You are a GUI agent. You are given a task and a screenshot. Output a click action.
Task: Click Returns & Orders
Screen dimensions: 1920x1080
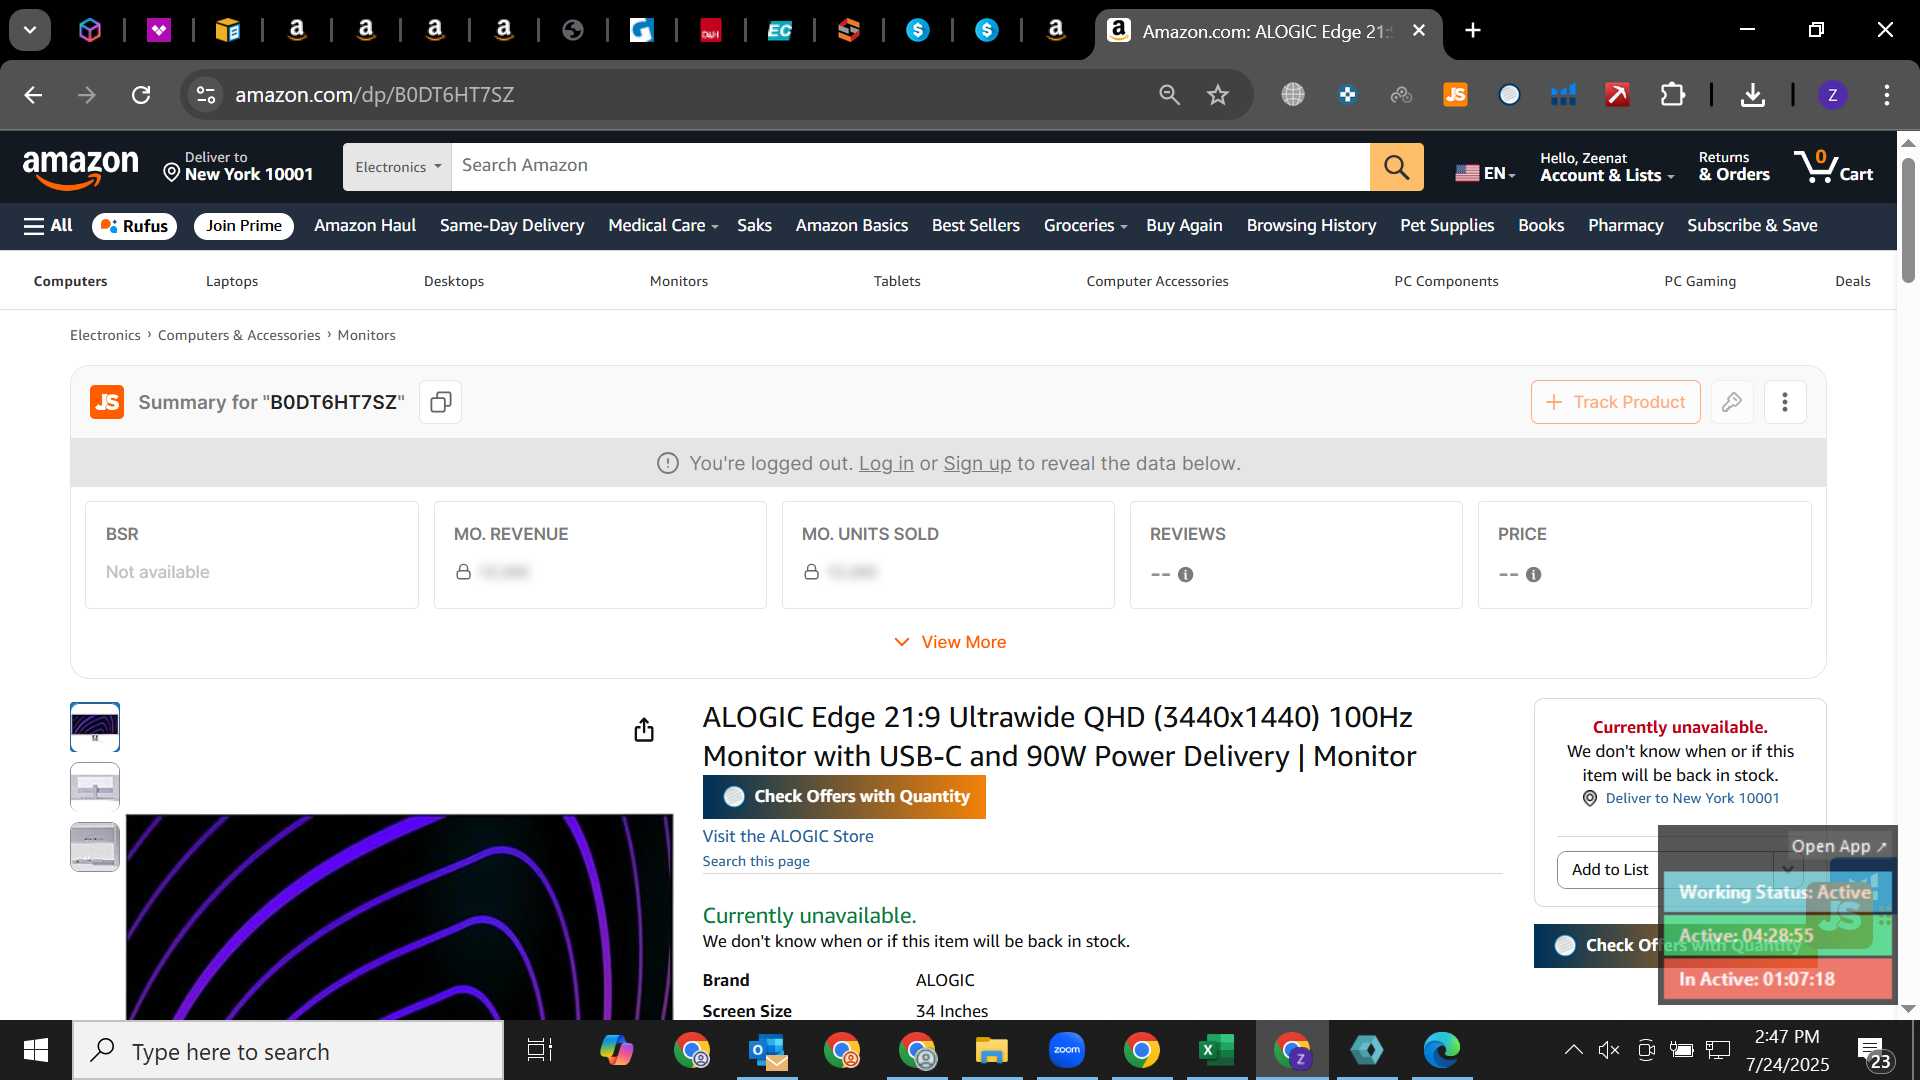tap(1733, 167)
